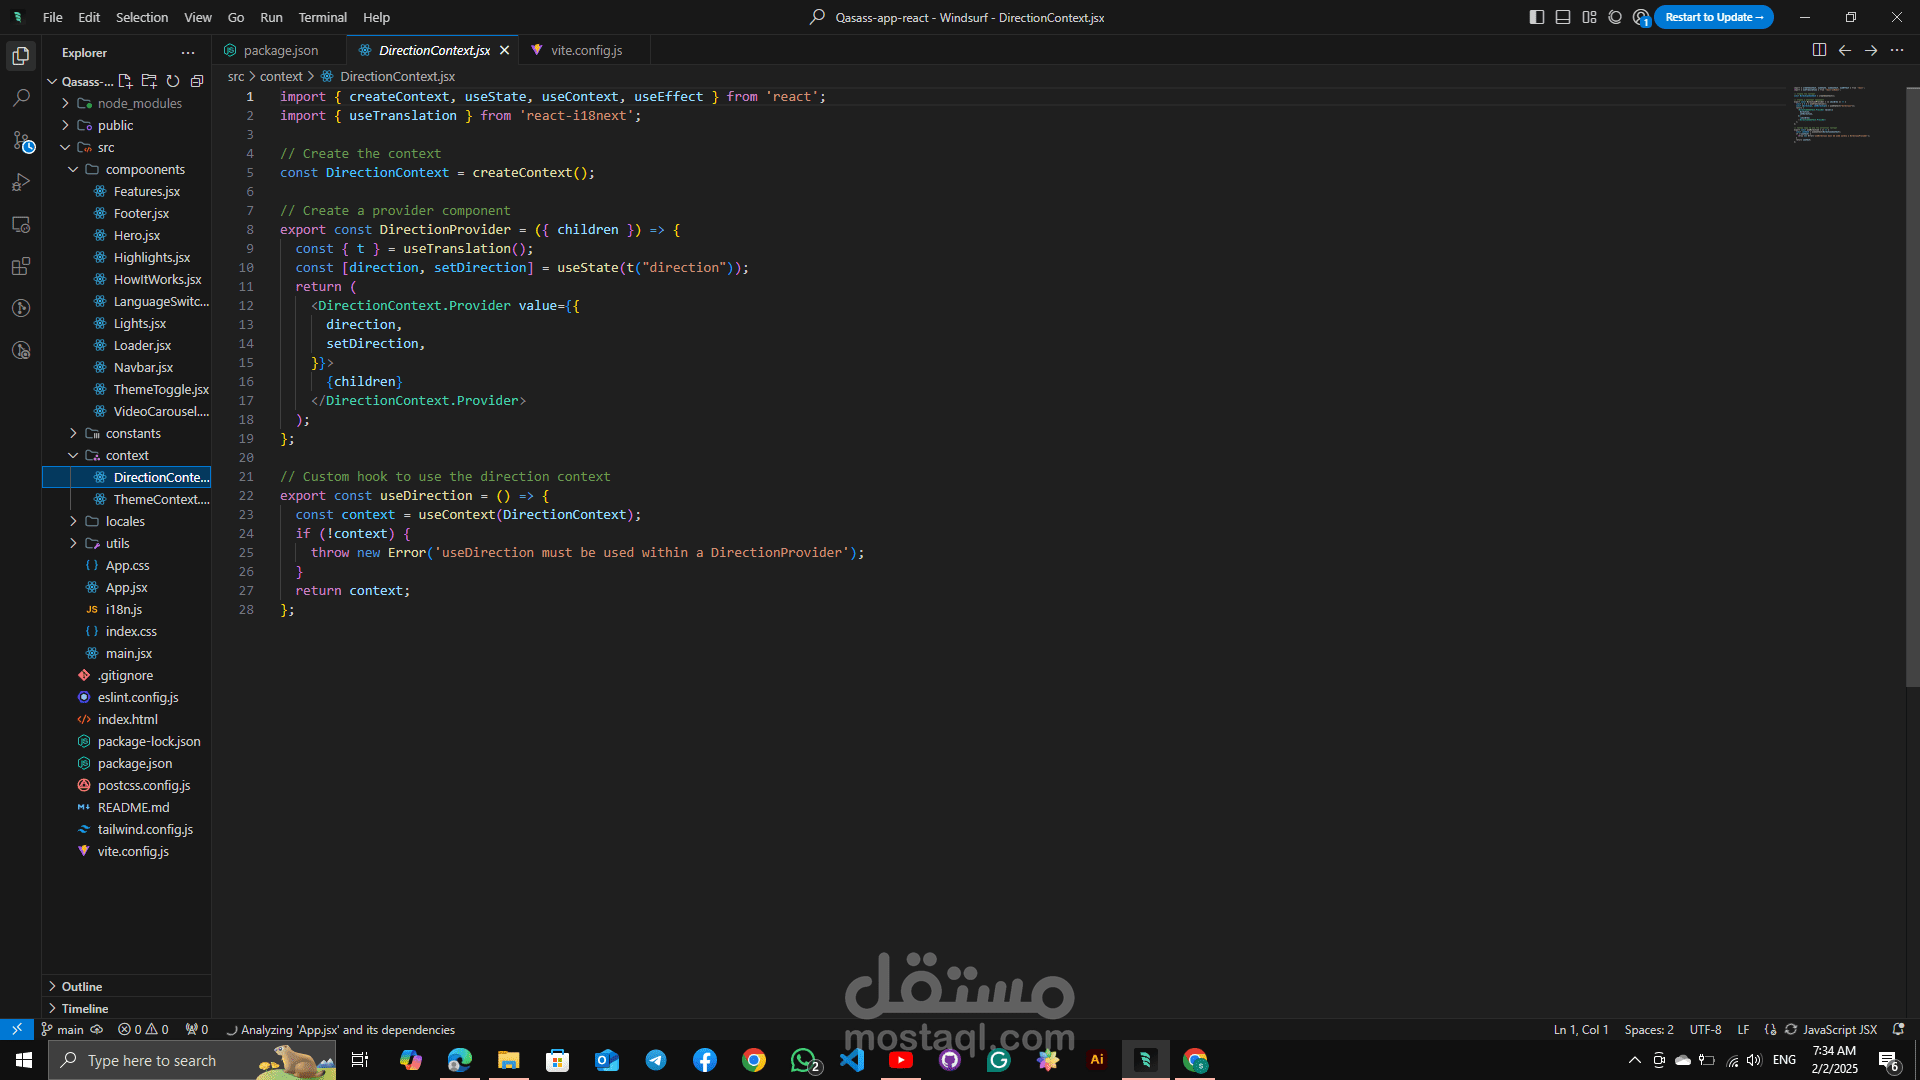Expand the Outline section
Screen dimensions: 1920x1080
pyautogui.click(x=82, y=986)
